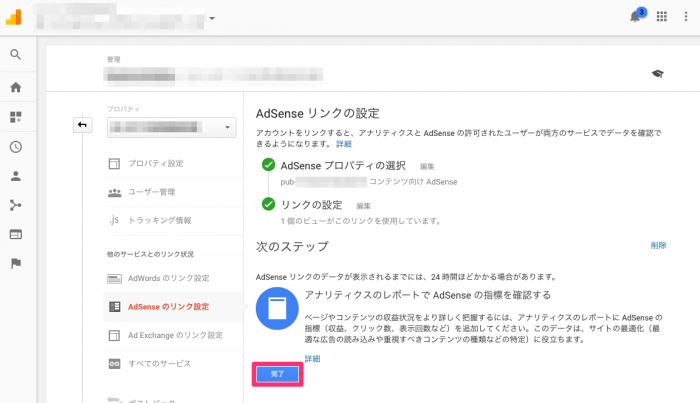Click the 削除 link
The width and height of the screenshot is (700, 403).
tap(658, 245)
